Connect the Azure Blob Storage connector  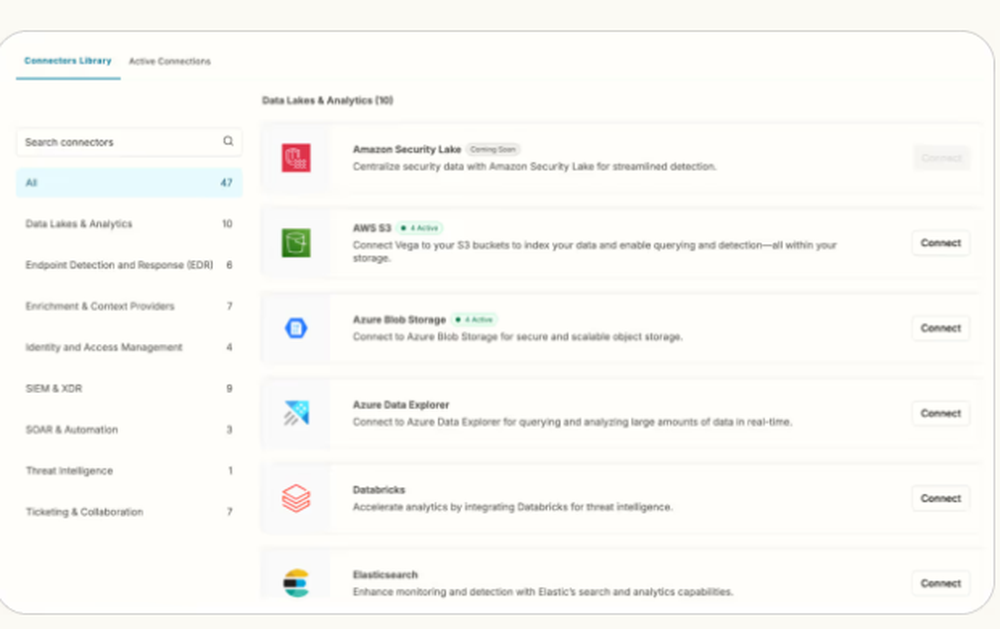tap(940, 328)
